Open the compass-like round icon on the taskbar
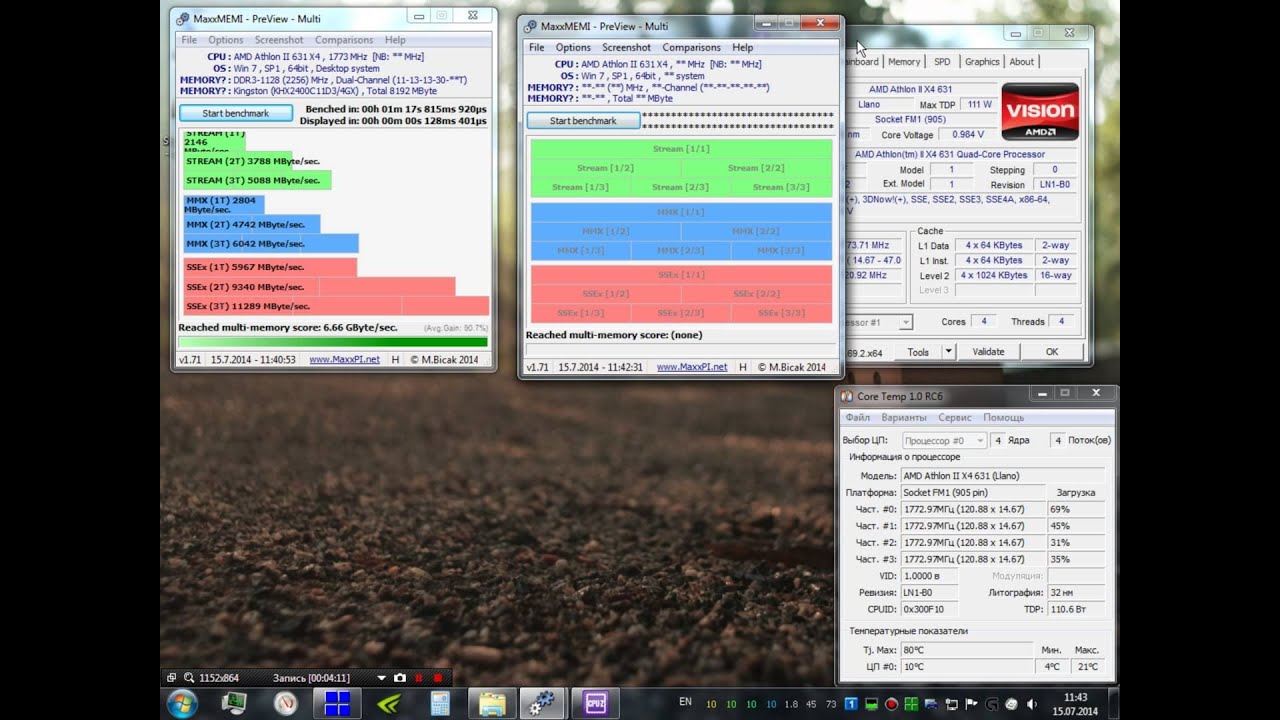This screenshot has height=720, width=1280. pyautogui.click(x=286, y=703)
